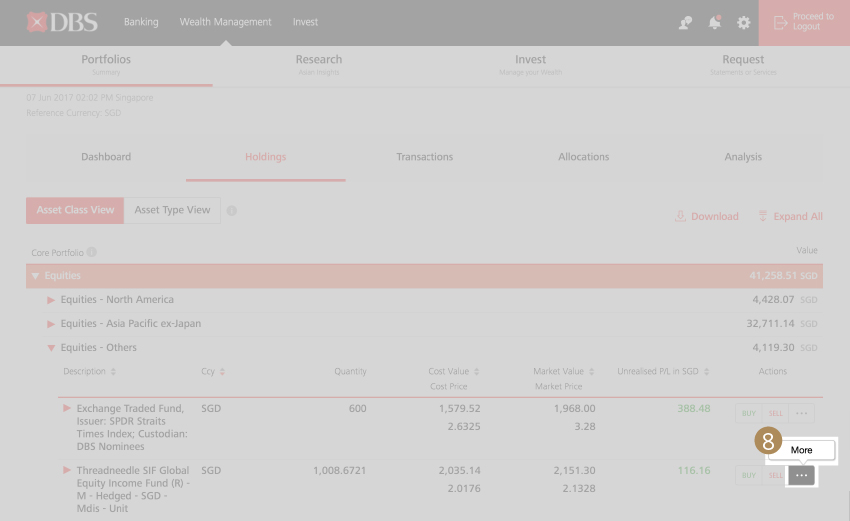850x521 pixels.
Task: Open more actions for Threadneedle fund
Action: (801, 475)
